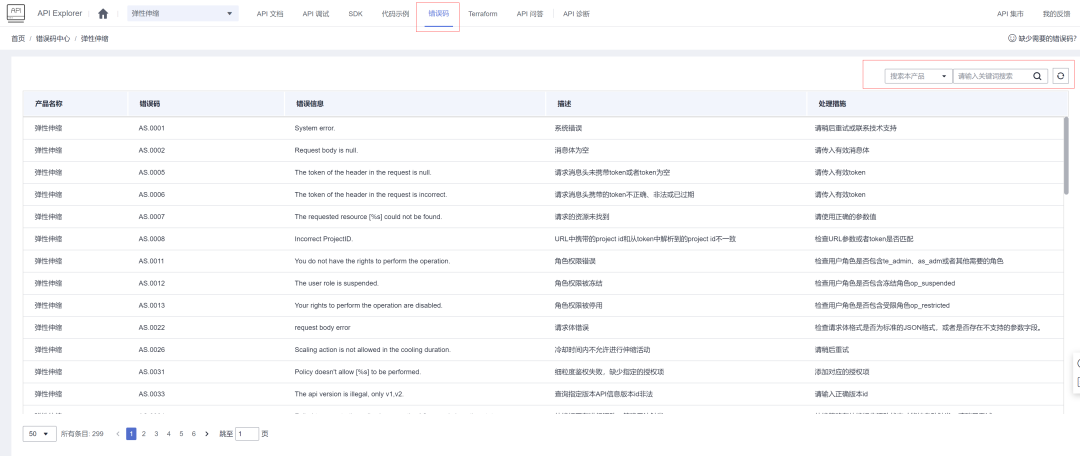Viewport: 1080px width, 456px height.
Task: Go to page 4
Action: (169, 434)
